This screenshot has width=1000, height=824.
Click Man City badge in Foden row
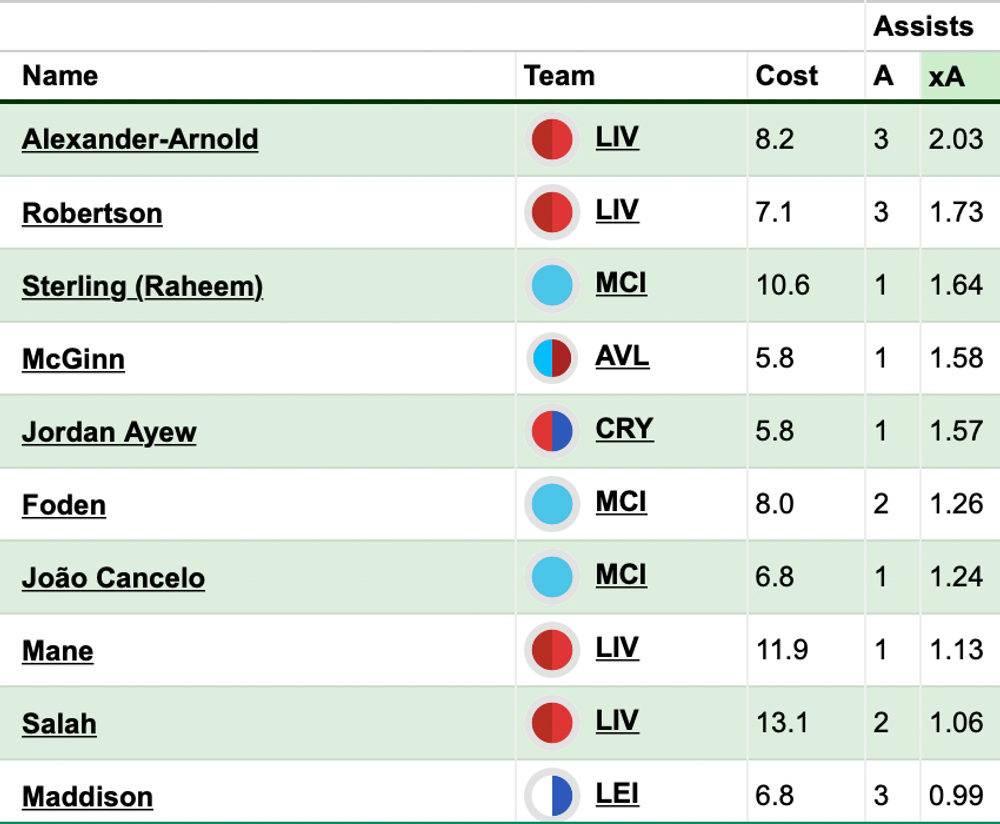pyautogui.click(x=552, y=504)
